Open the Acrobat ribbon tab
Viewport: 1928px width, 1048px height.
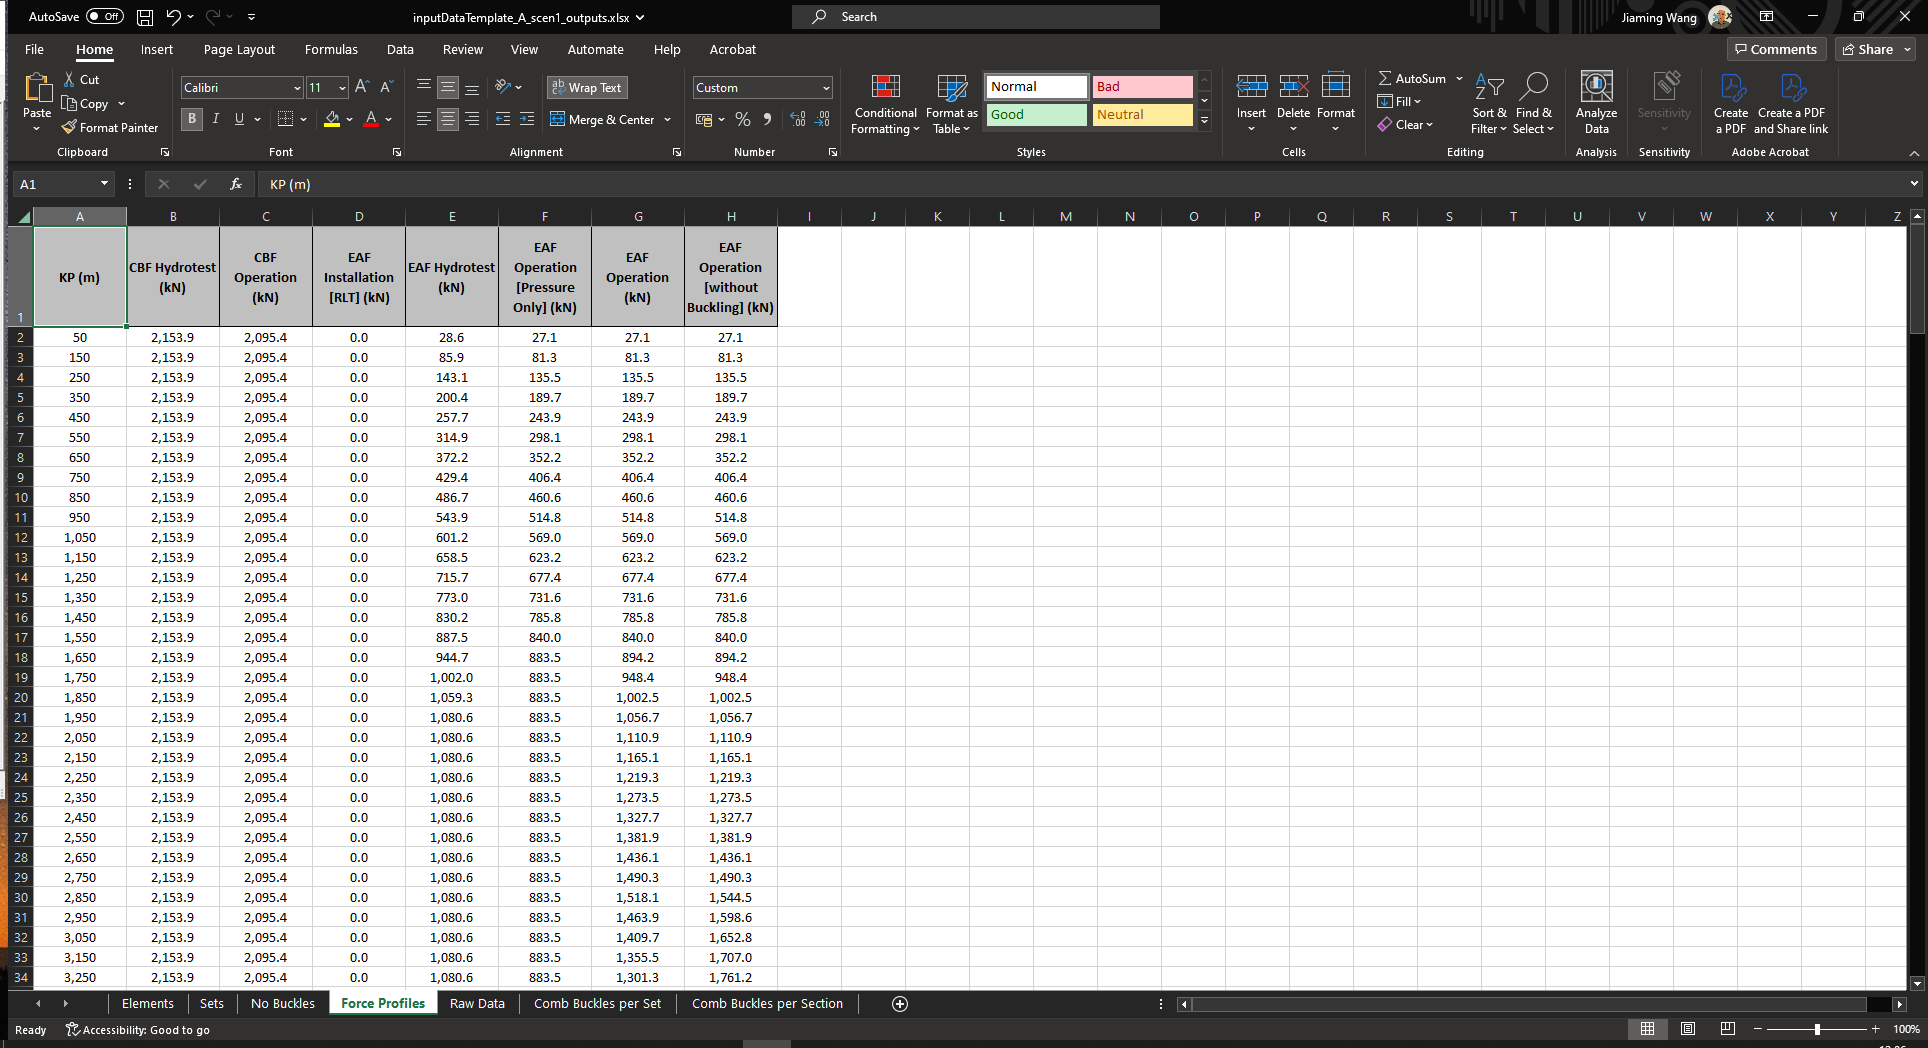point(733,49)
